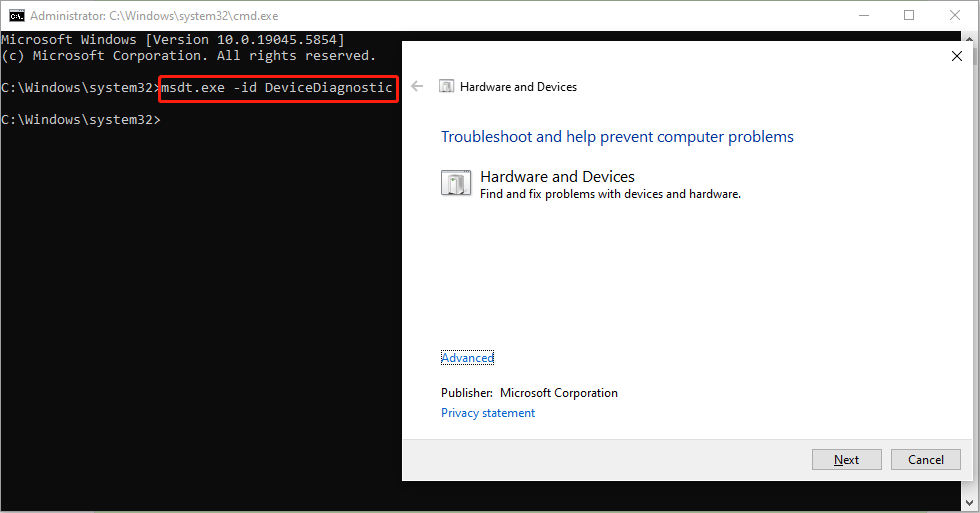
Task: Close the Hardware and Devices troubleshooter dialog
Action: click(956, 56)
